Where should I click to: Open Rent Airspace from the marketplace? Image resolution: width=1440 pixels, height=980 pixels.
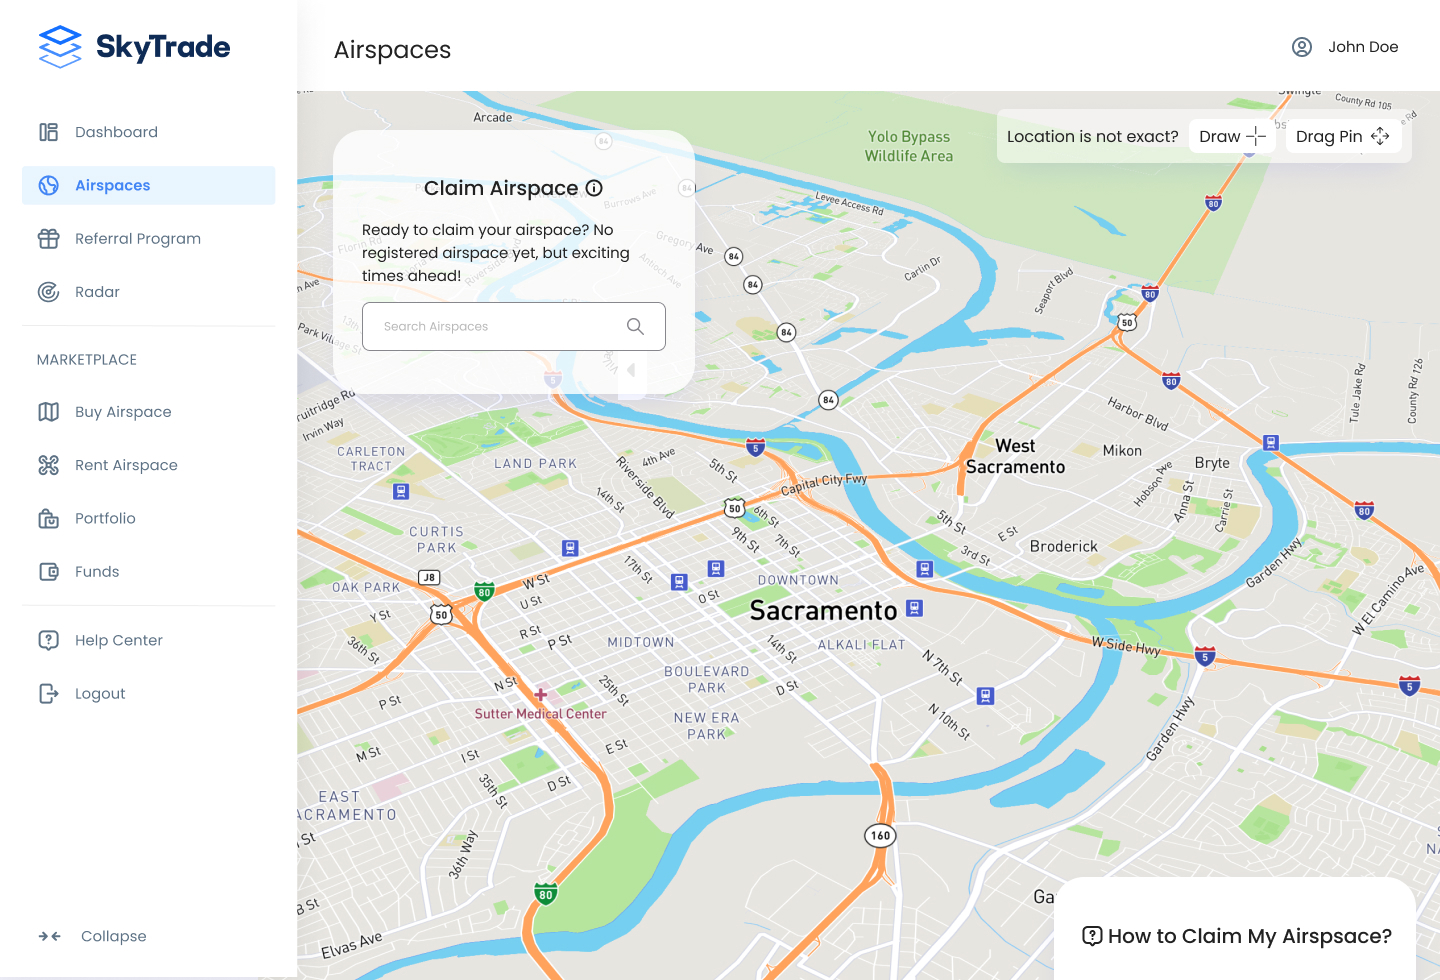click(126, 465)
